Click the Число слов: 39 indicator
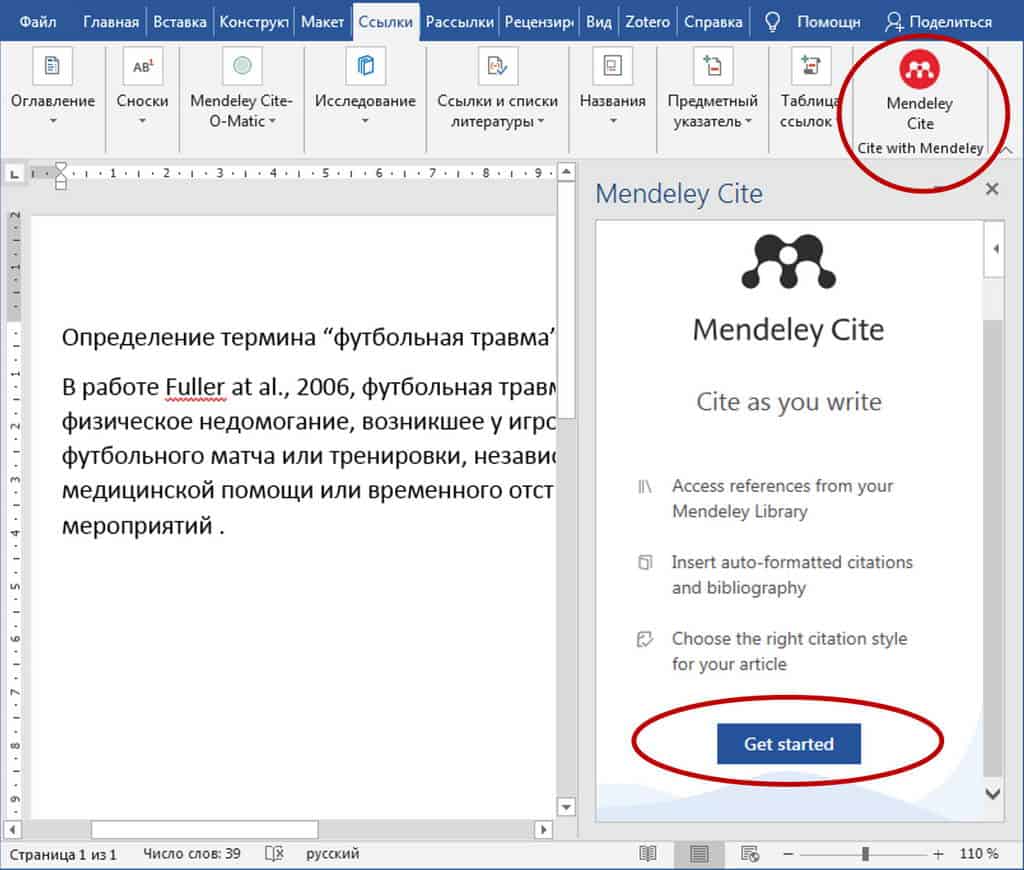 pyautogui.click(x=192, y=854)
